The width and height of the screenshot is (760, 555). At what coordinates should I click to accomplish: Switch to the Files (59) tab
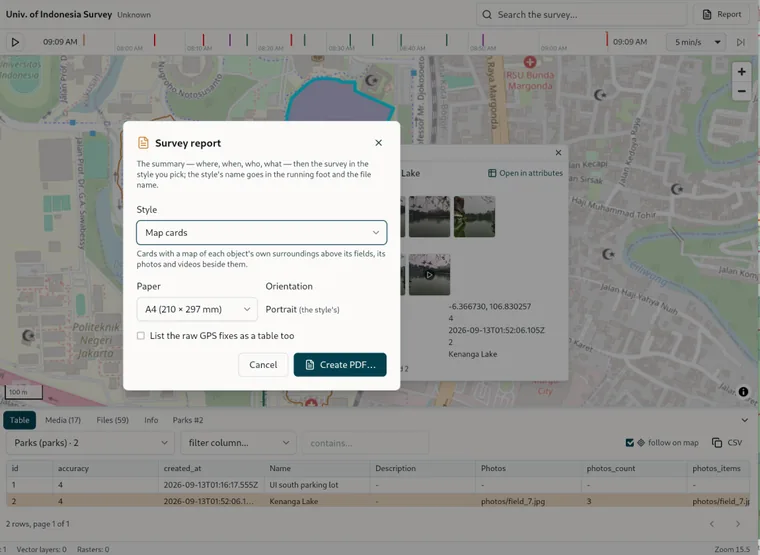pyautogui.click(x=112, y=420)
